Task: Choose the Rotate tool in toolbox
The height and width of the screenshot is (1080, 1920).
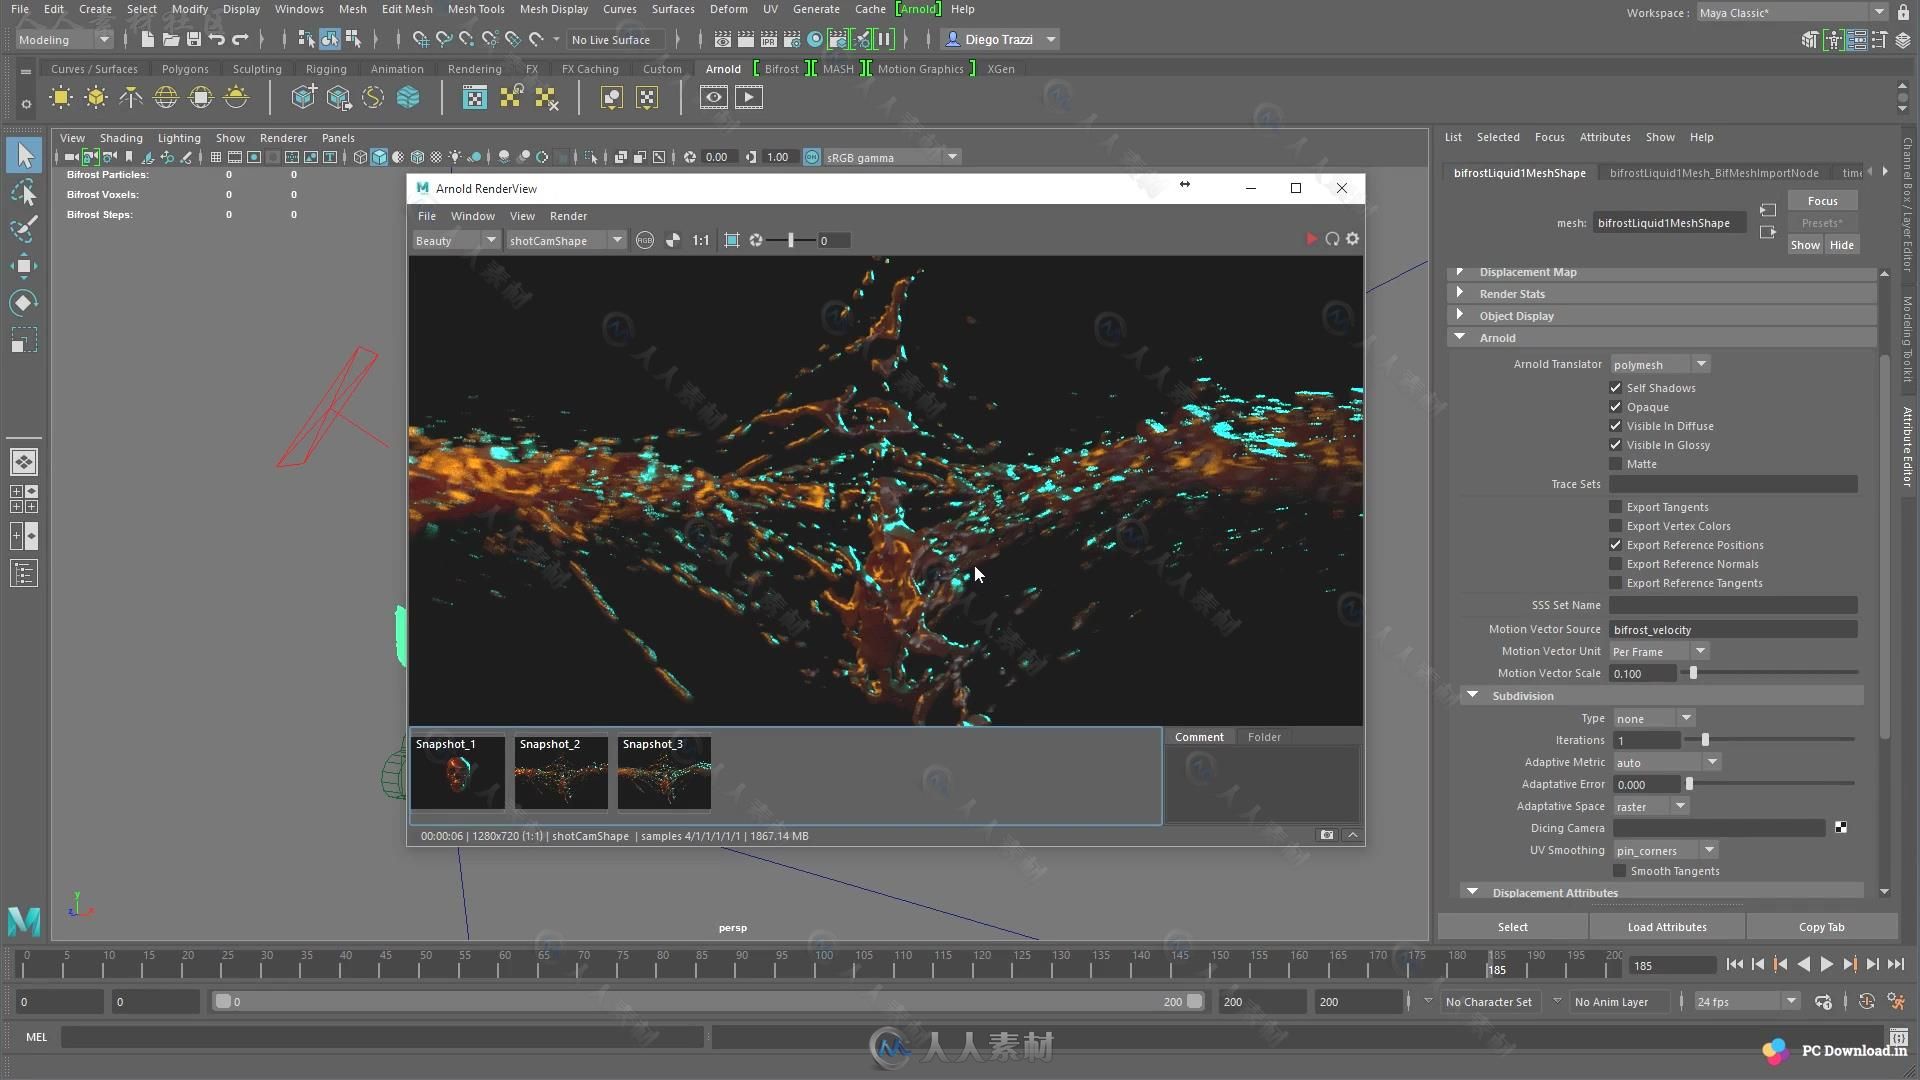Action: coord(25,303)
